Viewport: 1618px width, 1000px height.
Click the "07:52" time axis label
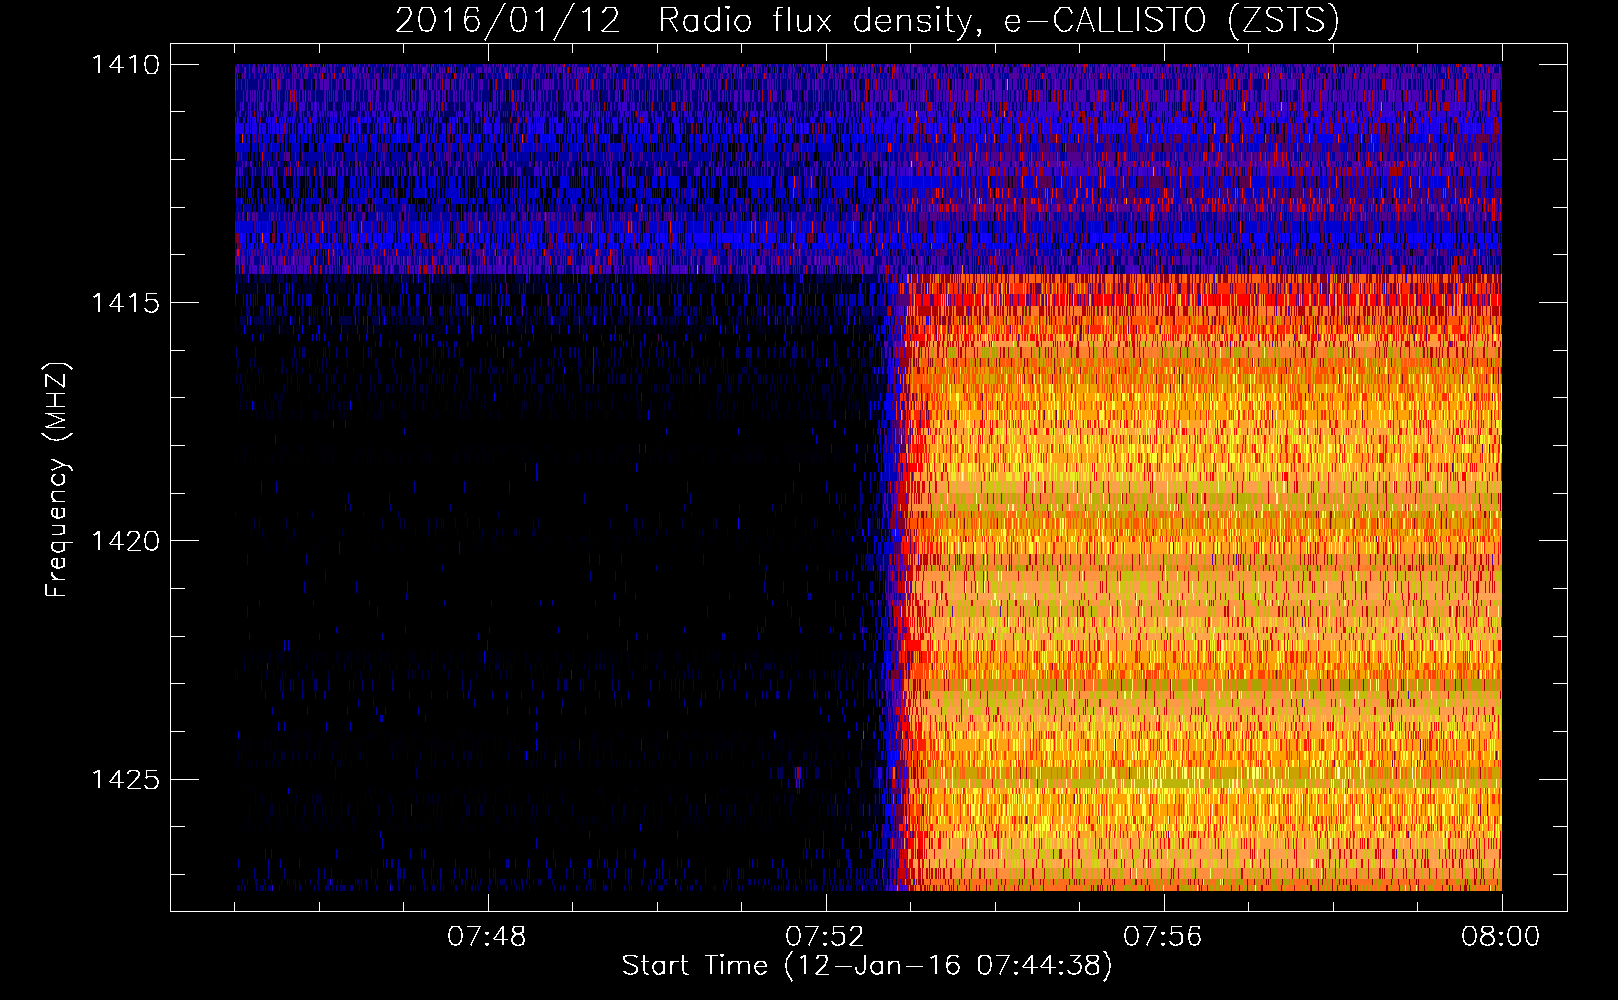pos(825,937)
